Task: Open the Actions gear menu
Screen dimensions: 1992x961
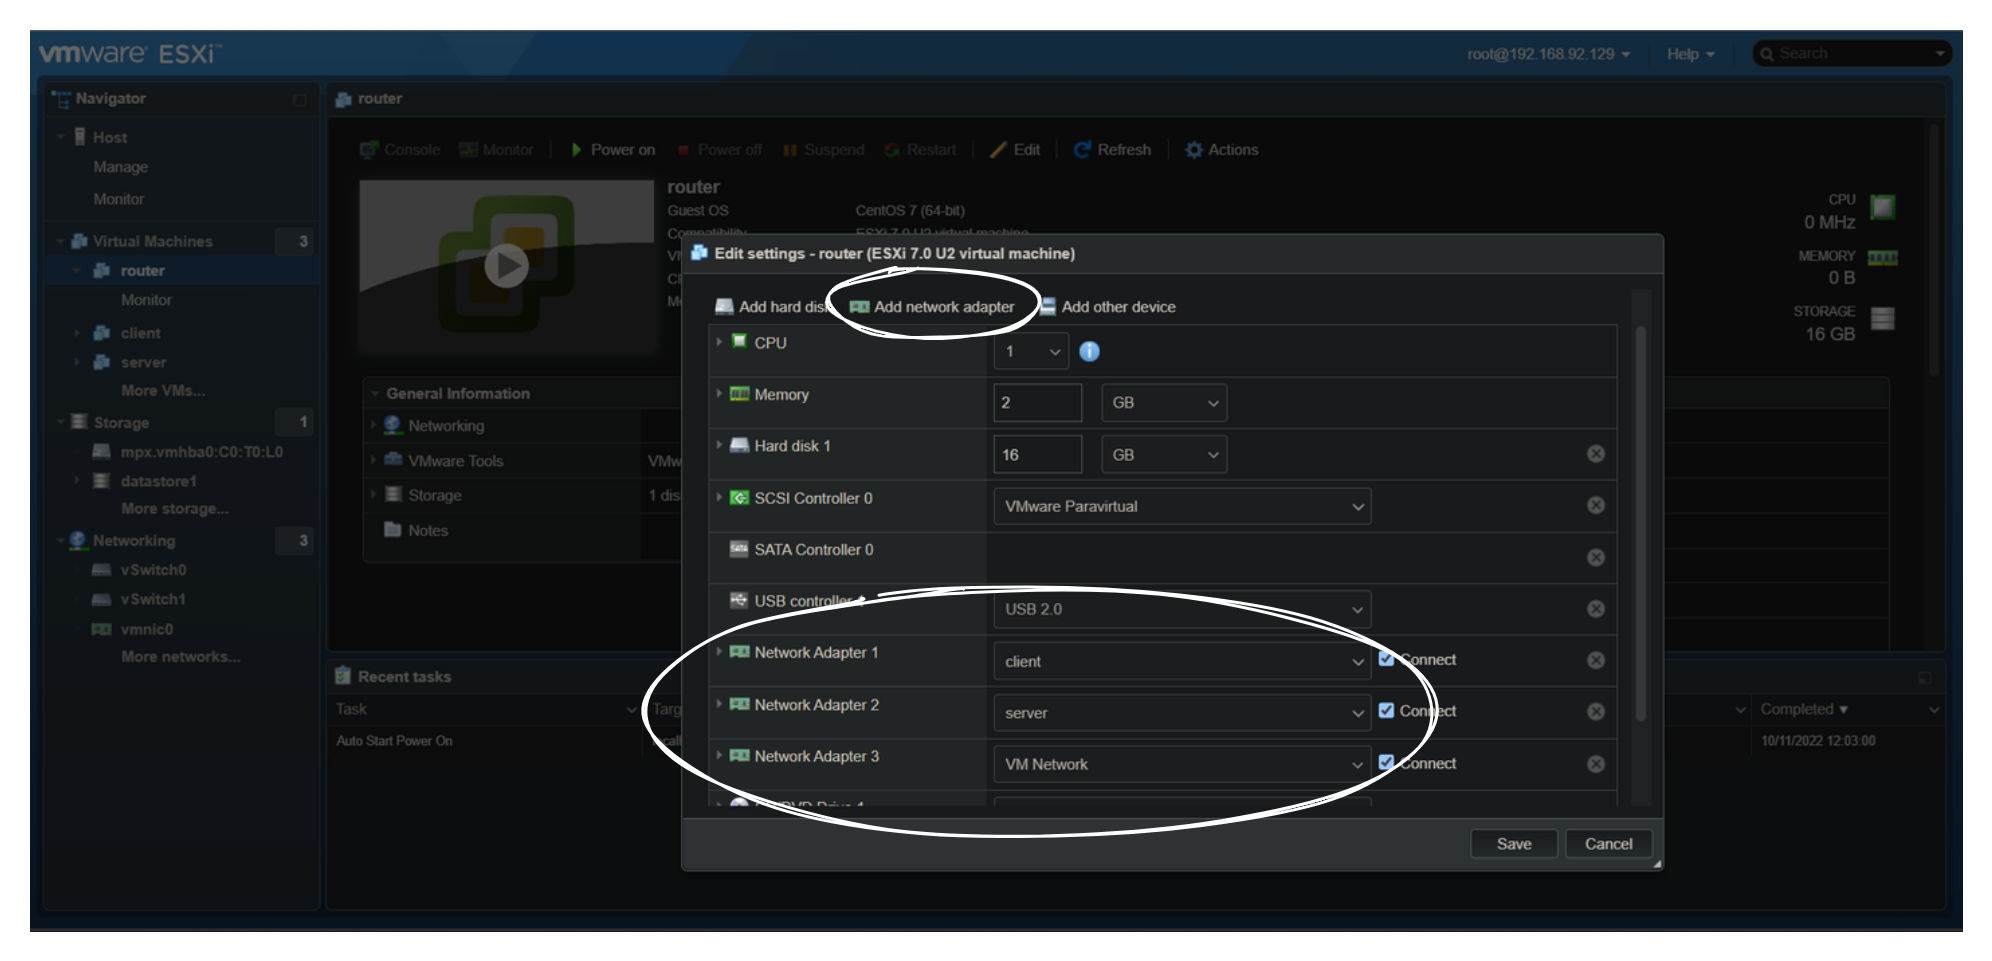Action: (x=1222, y=150)
